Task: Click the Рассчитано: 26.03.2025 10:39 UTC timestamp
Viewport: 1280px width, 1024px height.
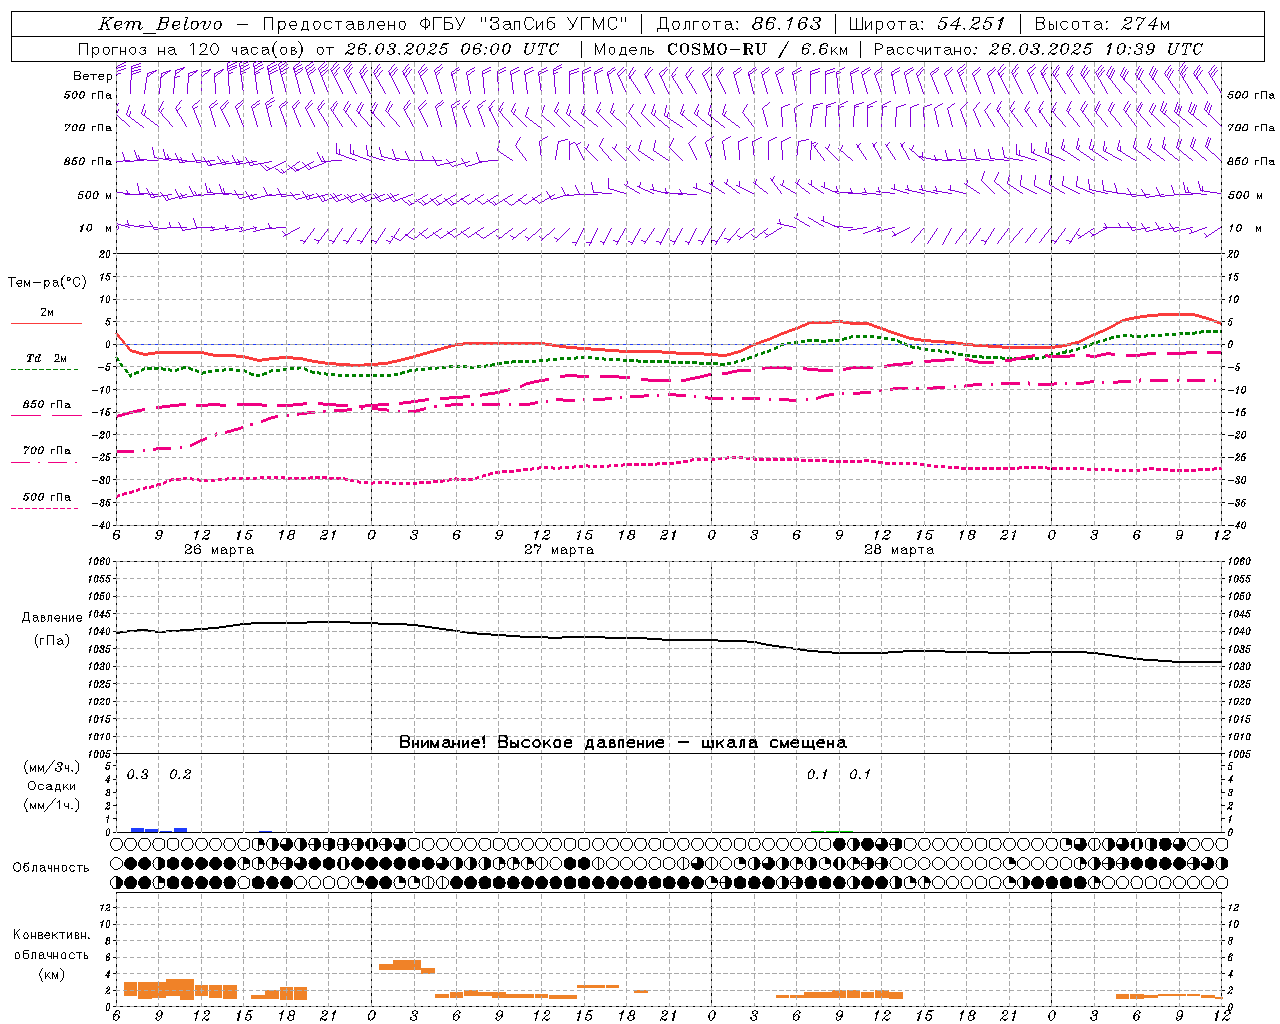Action: (x=1038, y=49)
